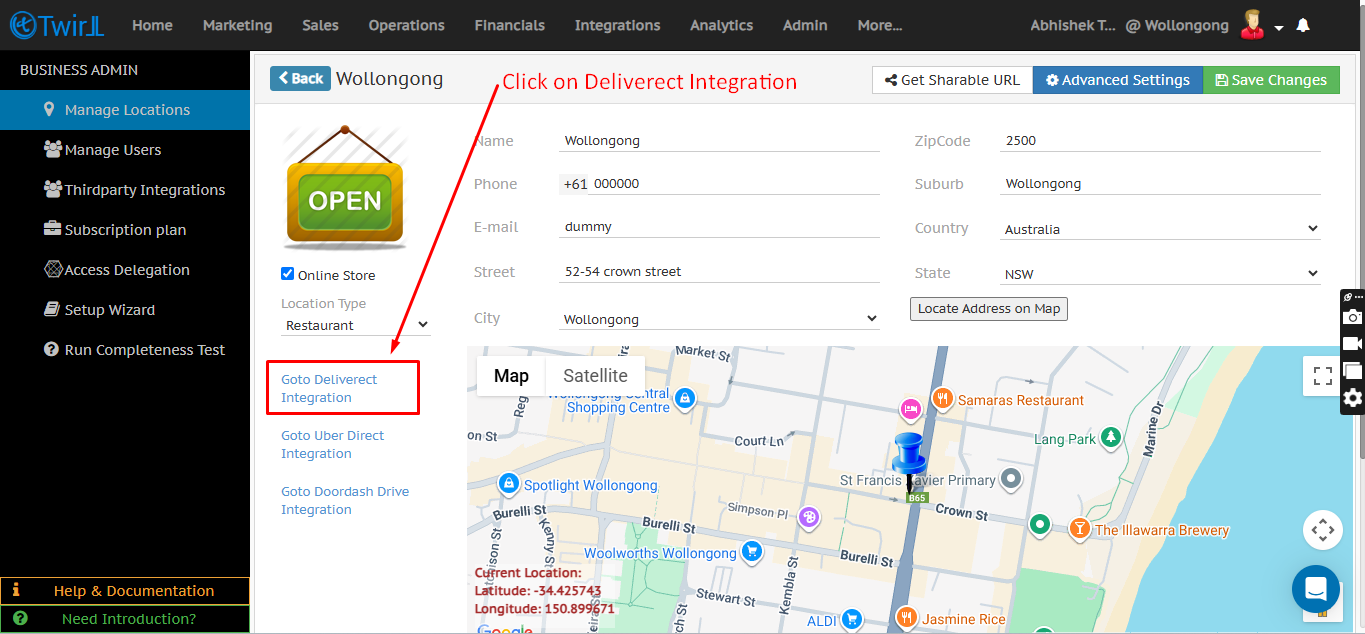
Task: Open the Financials menu
Action: point(509,25)
